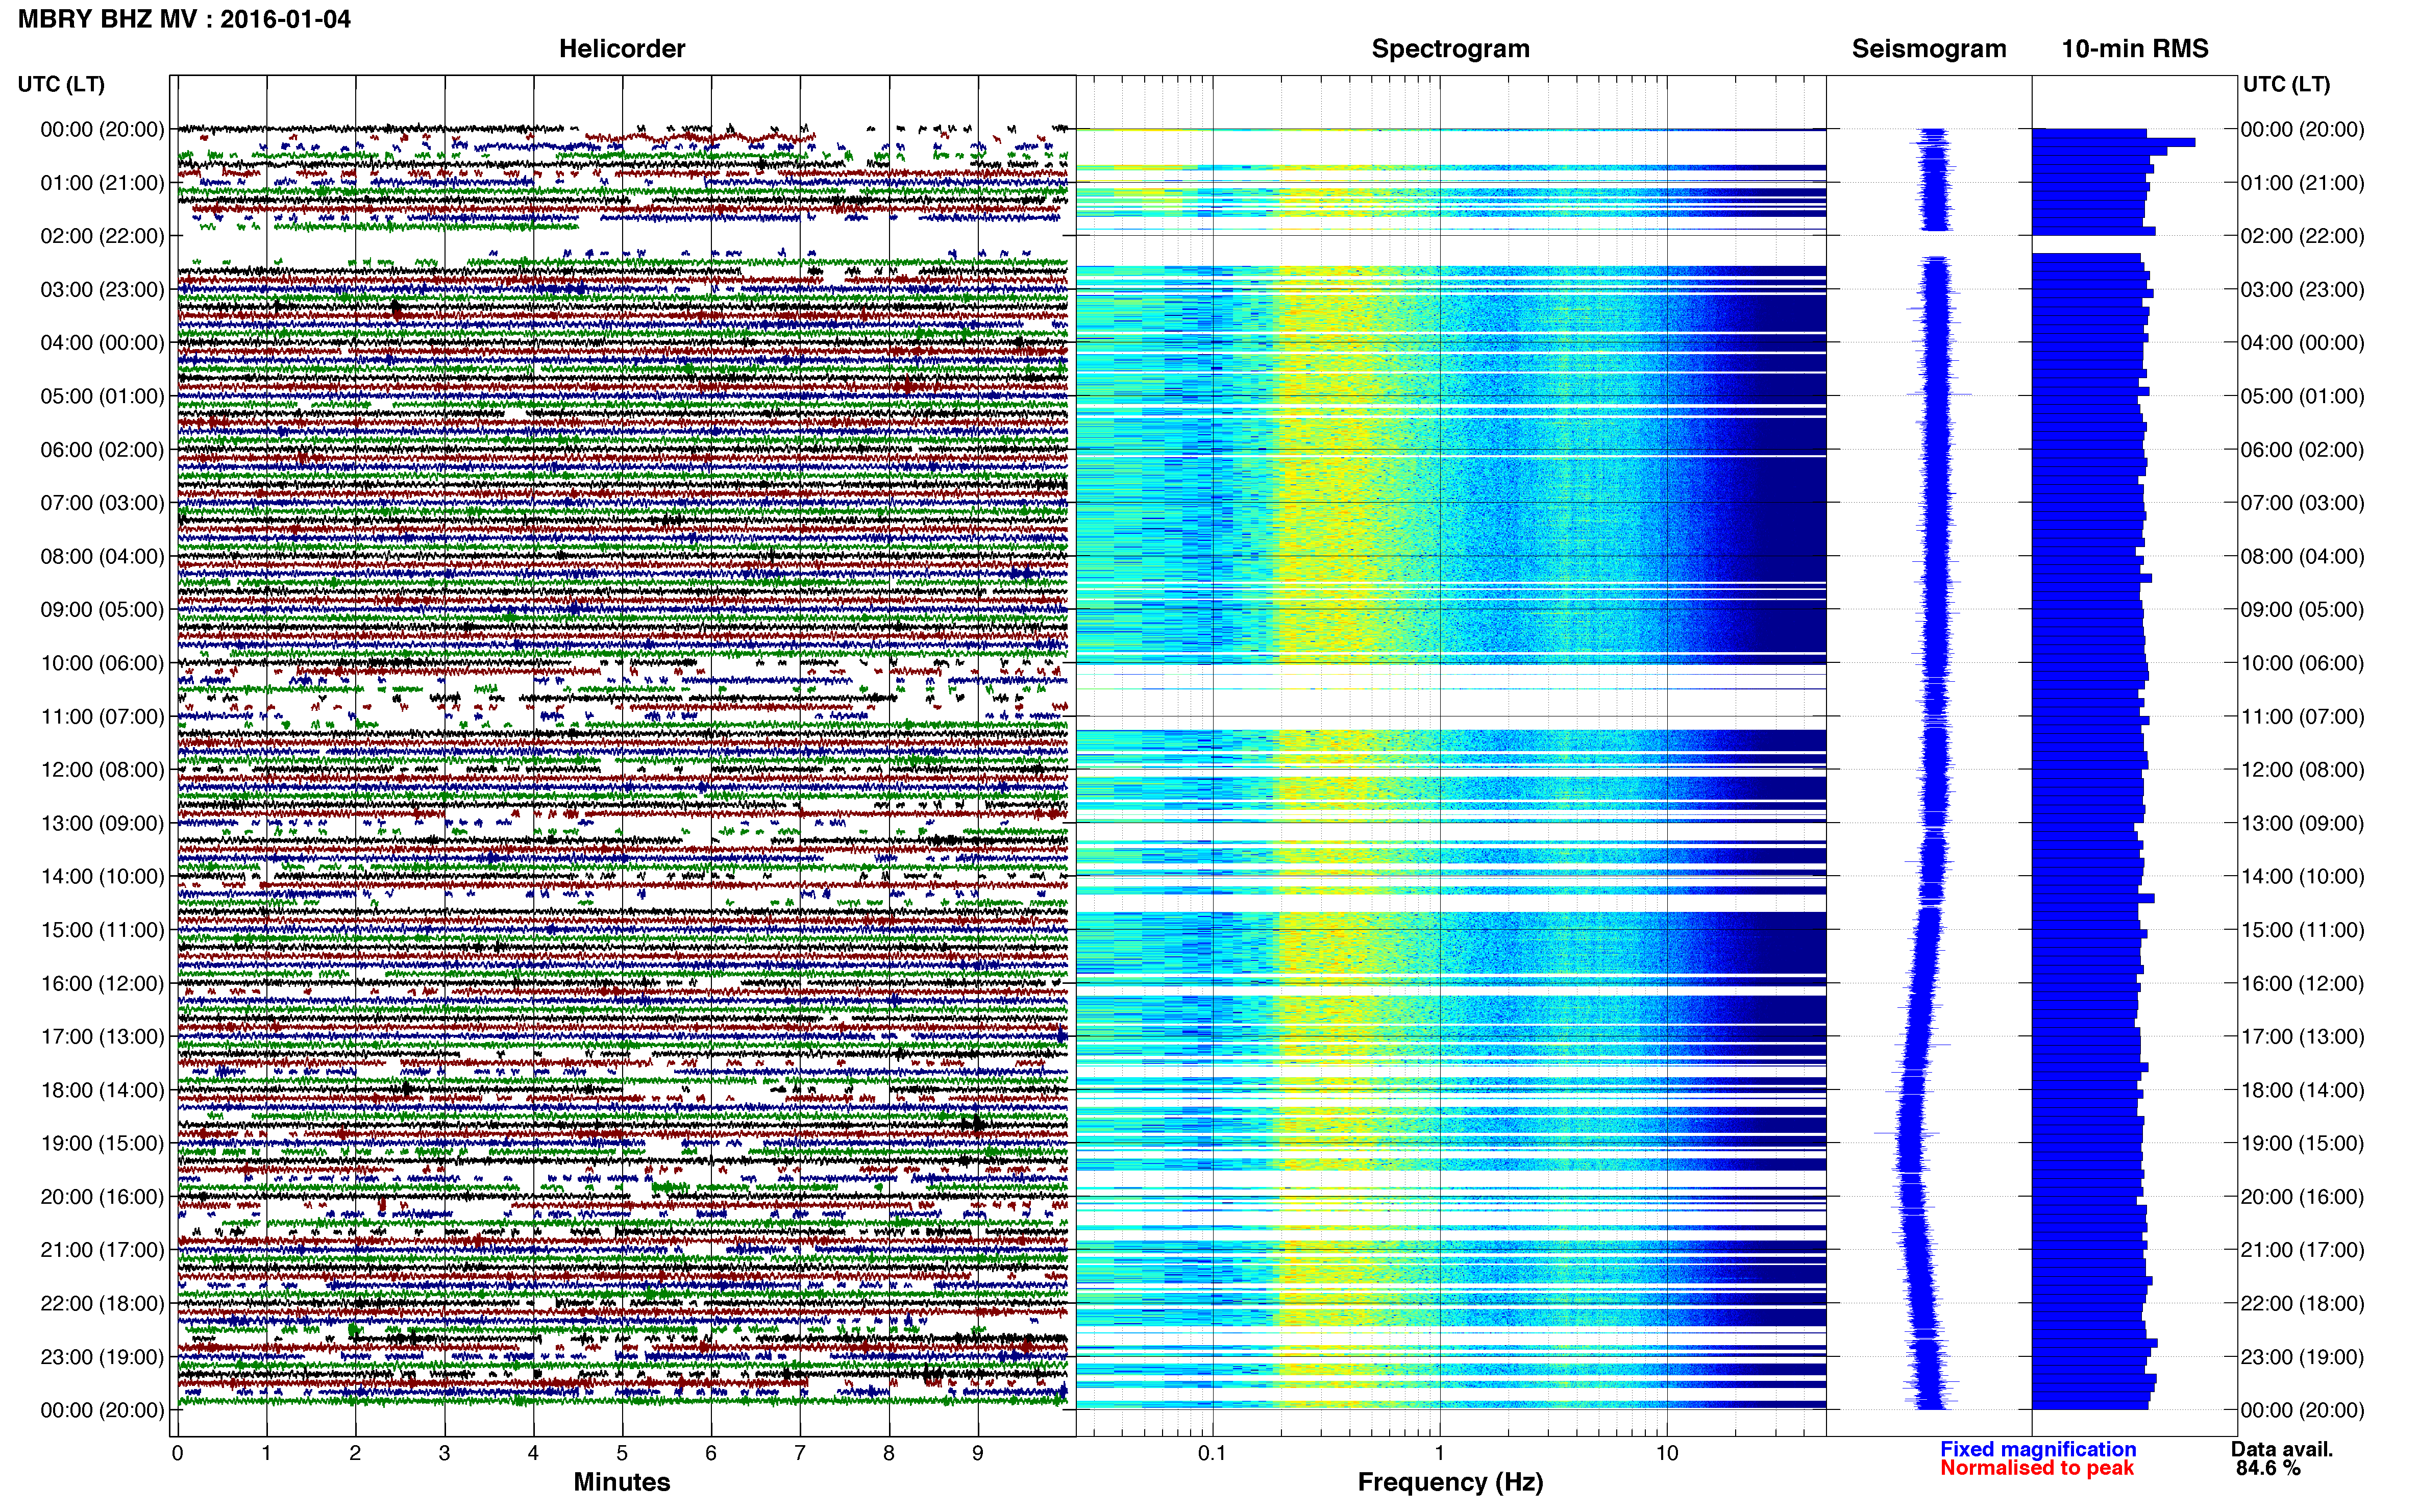Click left time label '09:00 (05:00)'
Image resolution: width=2419 pixels, height=1512 pixels.
[102, 609]
